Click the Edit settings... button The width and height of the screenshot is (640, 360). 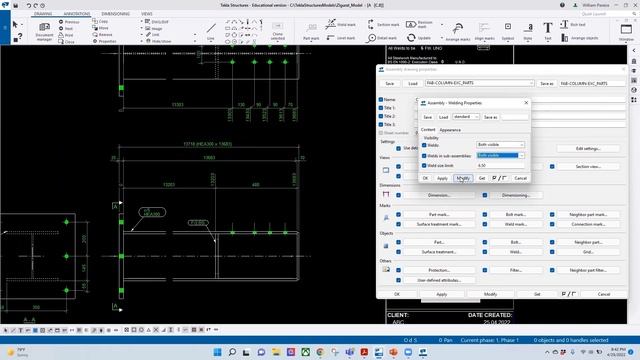[x=588, y=149]
